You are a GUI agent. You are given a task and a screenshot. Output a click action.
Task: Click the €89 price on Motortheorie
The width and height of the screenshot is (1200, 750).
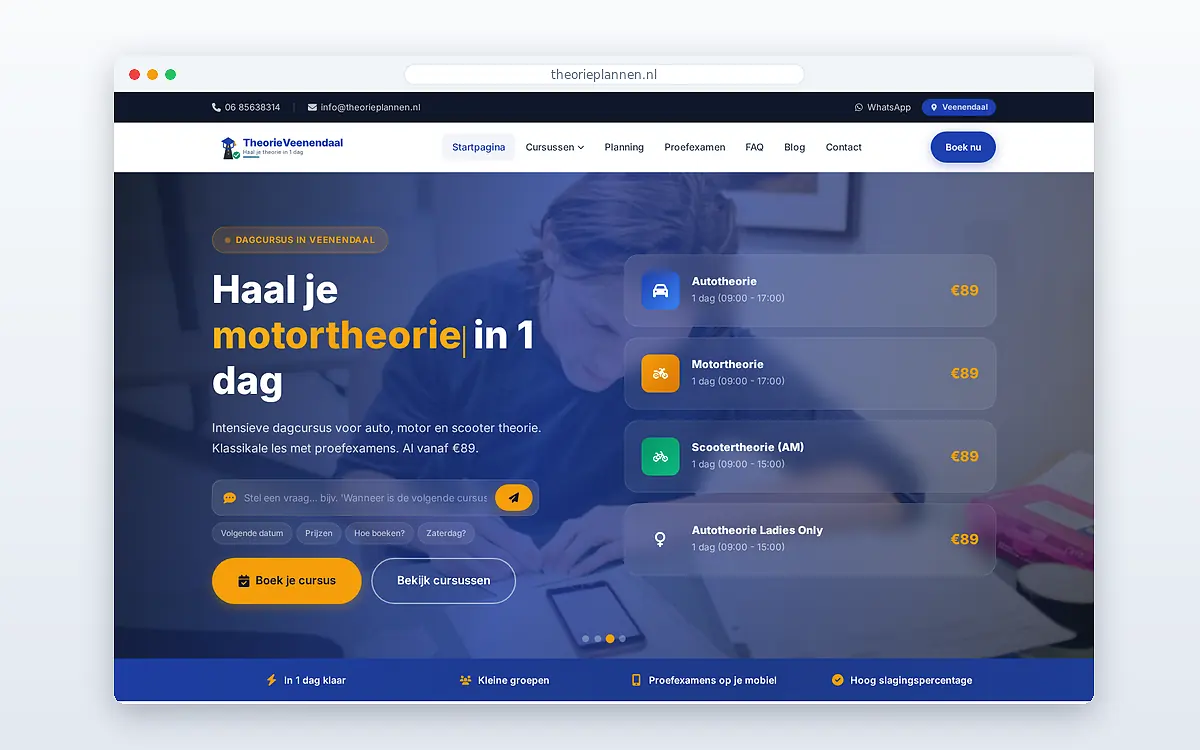pos(964,373)
